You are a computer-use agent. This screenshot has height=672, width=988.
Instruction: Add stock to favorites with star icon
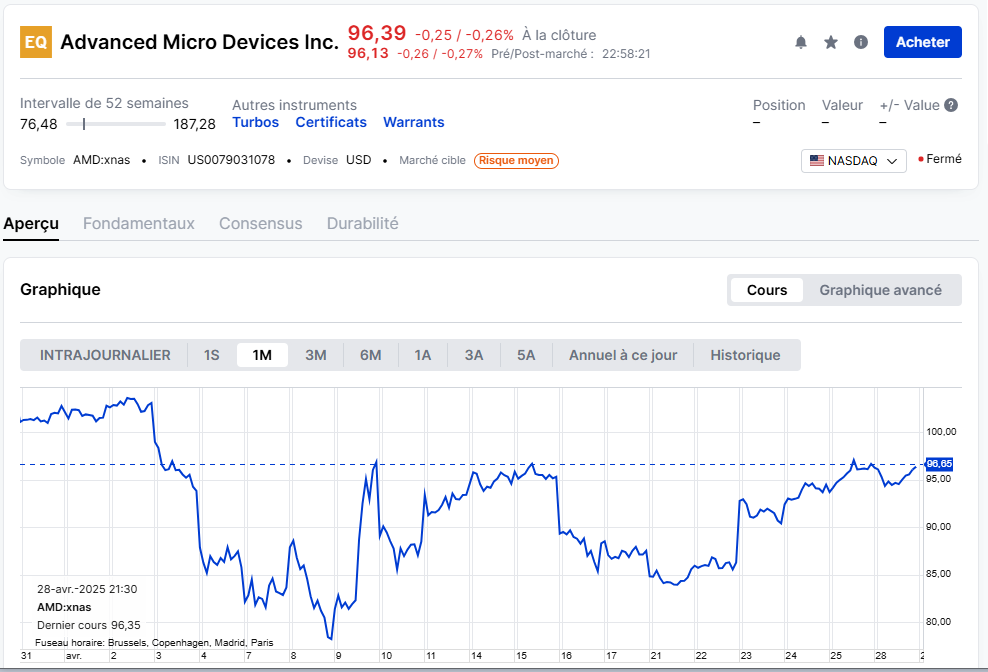[x=830, y=42]
